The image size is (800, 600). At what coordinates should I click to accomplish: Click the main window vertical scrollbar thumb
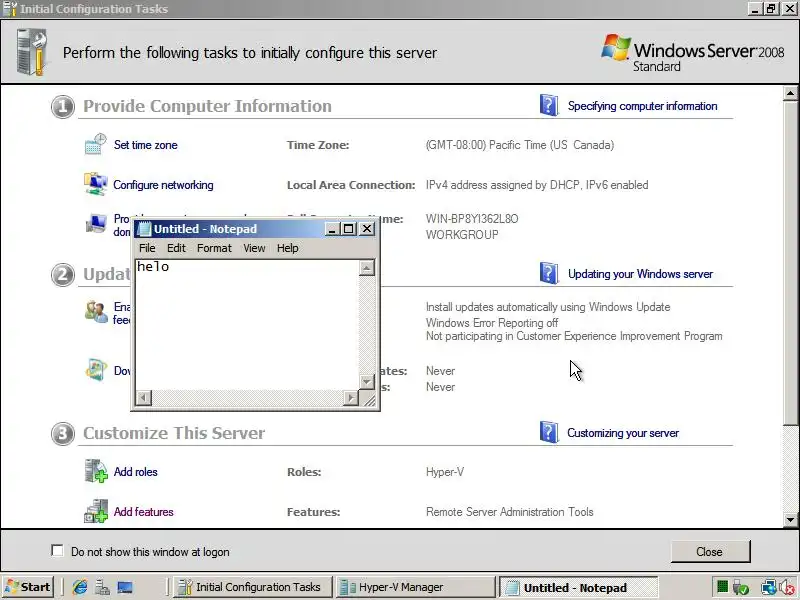(x=790, y=262)
